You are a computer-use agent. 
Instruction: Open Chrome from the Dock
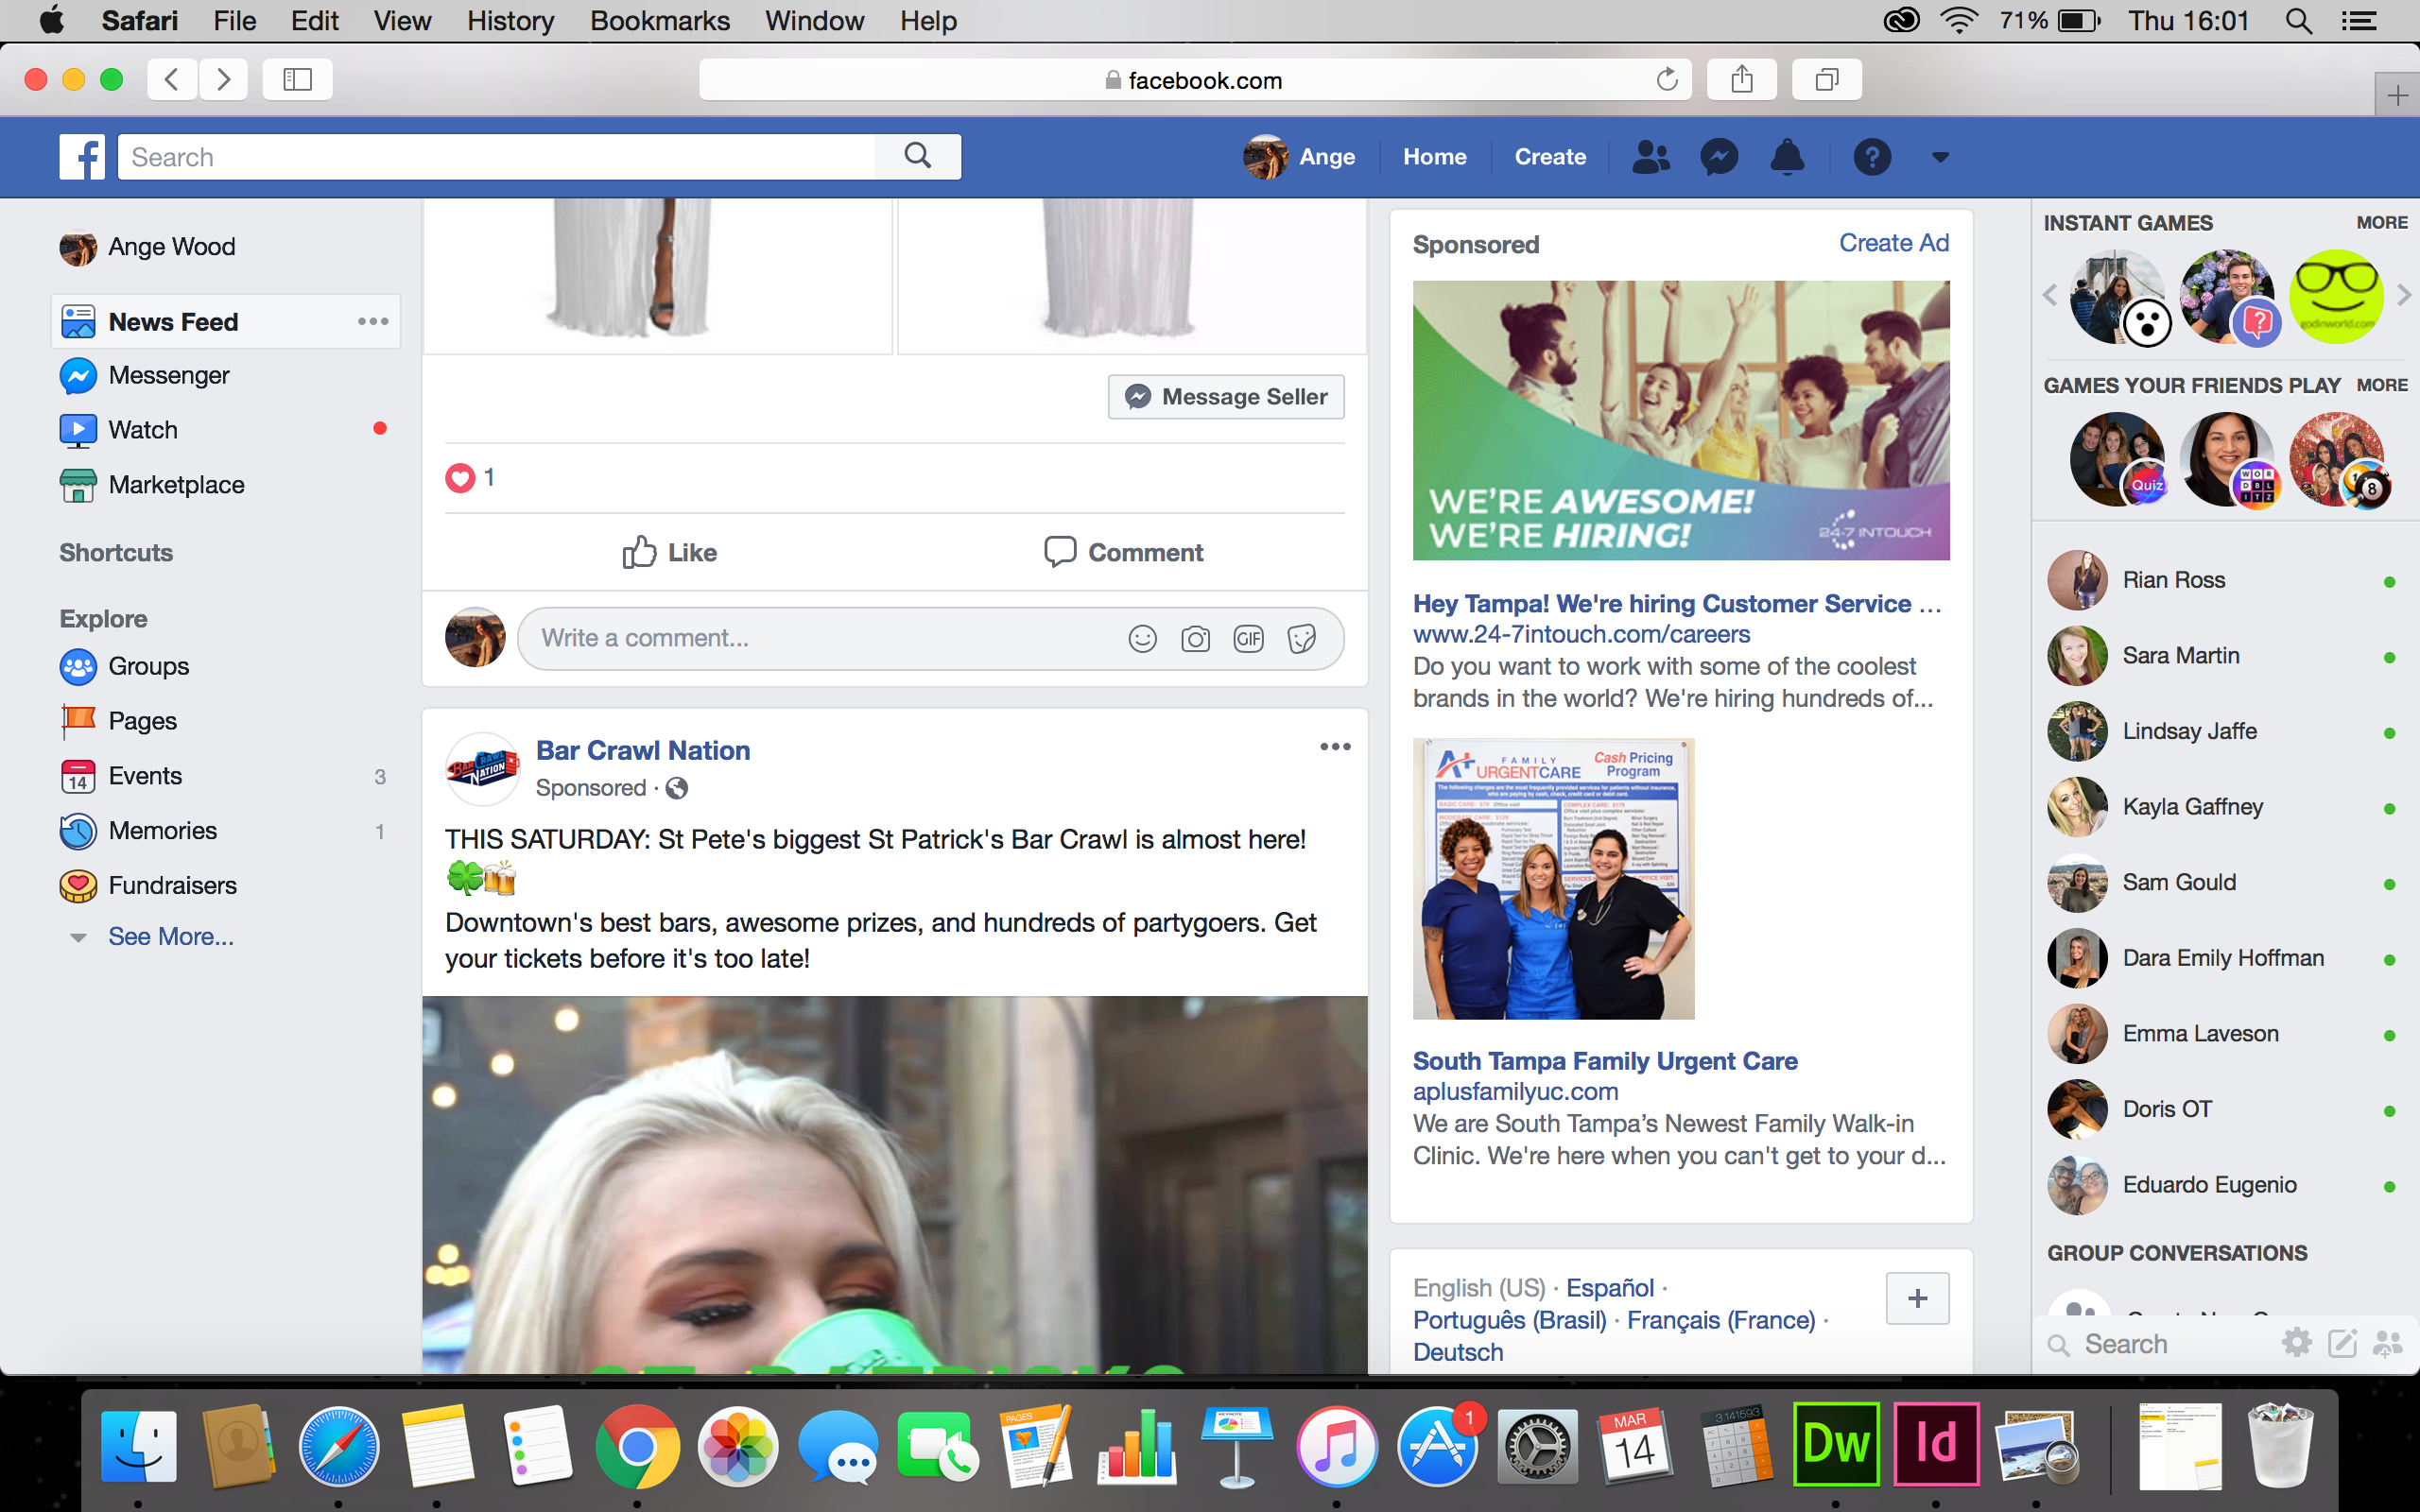(x=637, y=1446)
